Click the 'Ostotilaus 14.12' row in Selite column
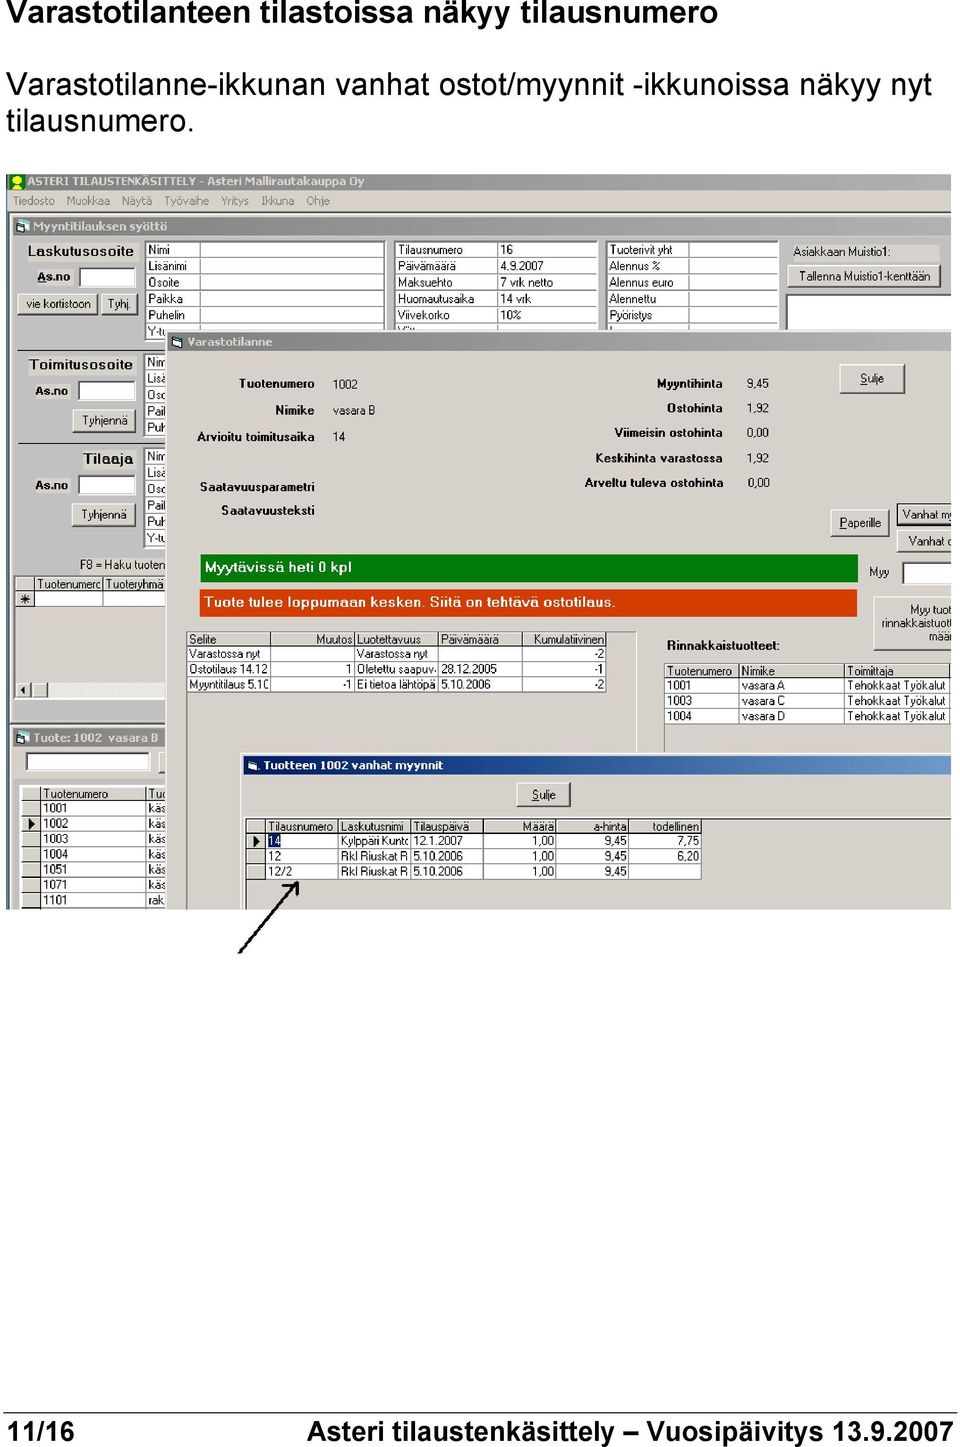 (229, 669)
